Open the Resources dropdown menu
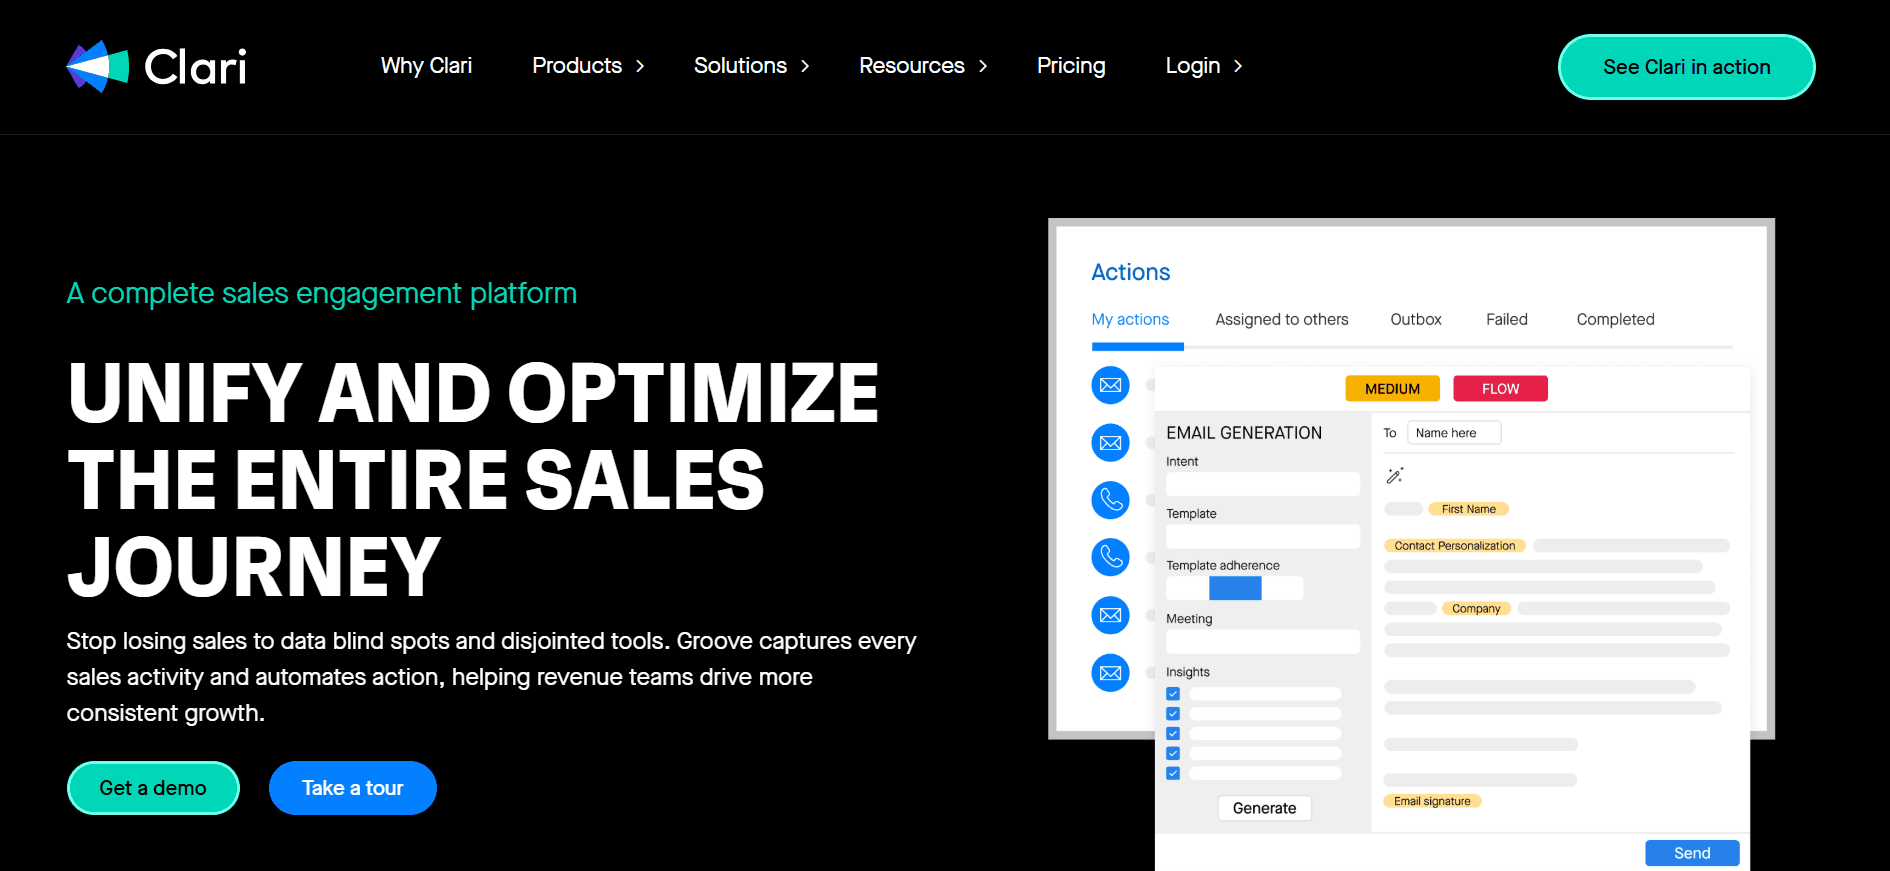Image resolution: width=1890 pixels, height=871 pixels. pyautogui.click(x=923, y=66)
